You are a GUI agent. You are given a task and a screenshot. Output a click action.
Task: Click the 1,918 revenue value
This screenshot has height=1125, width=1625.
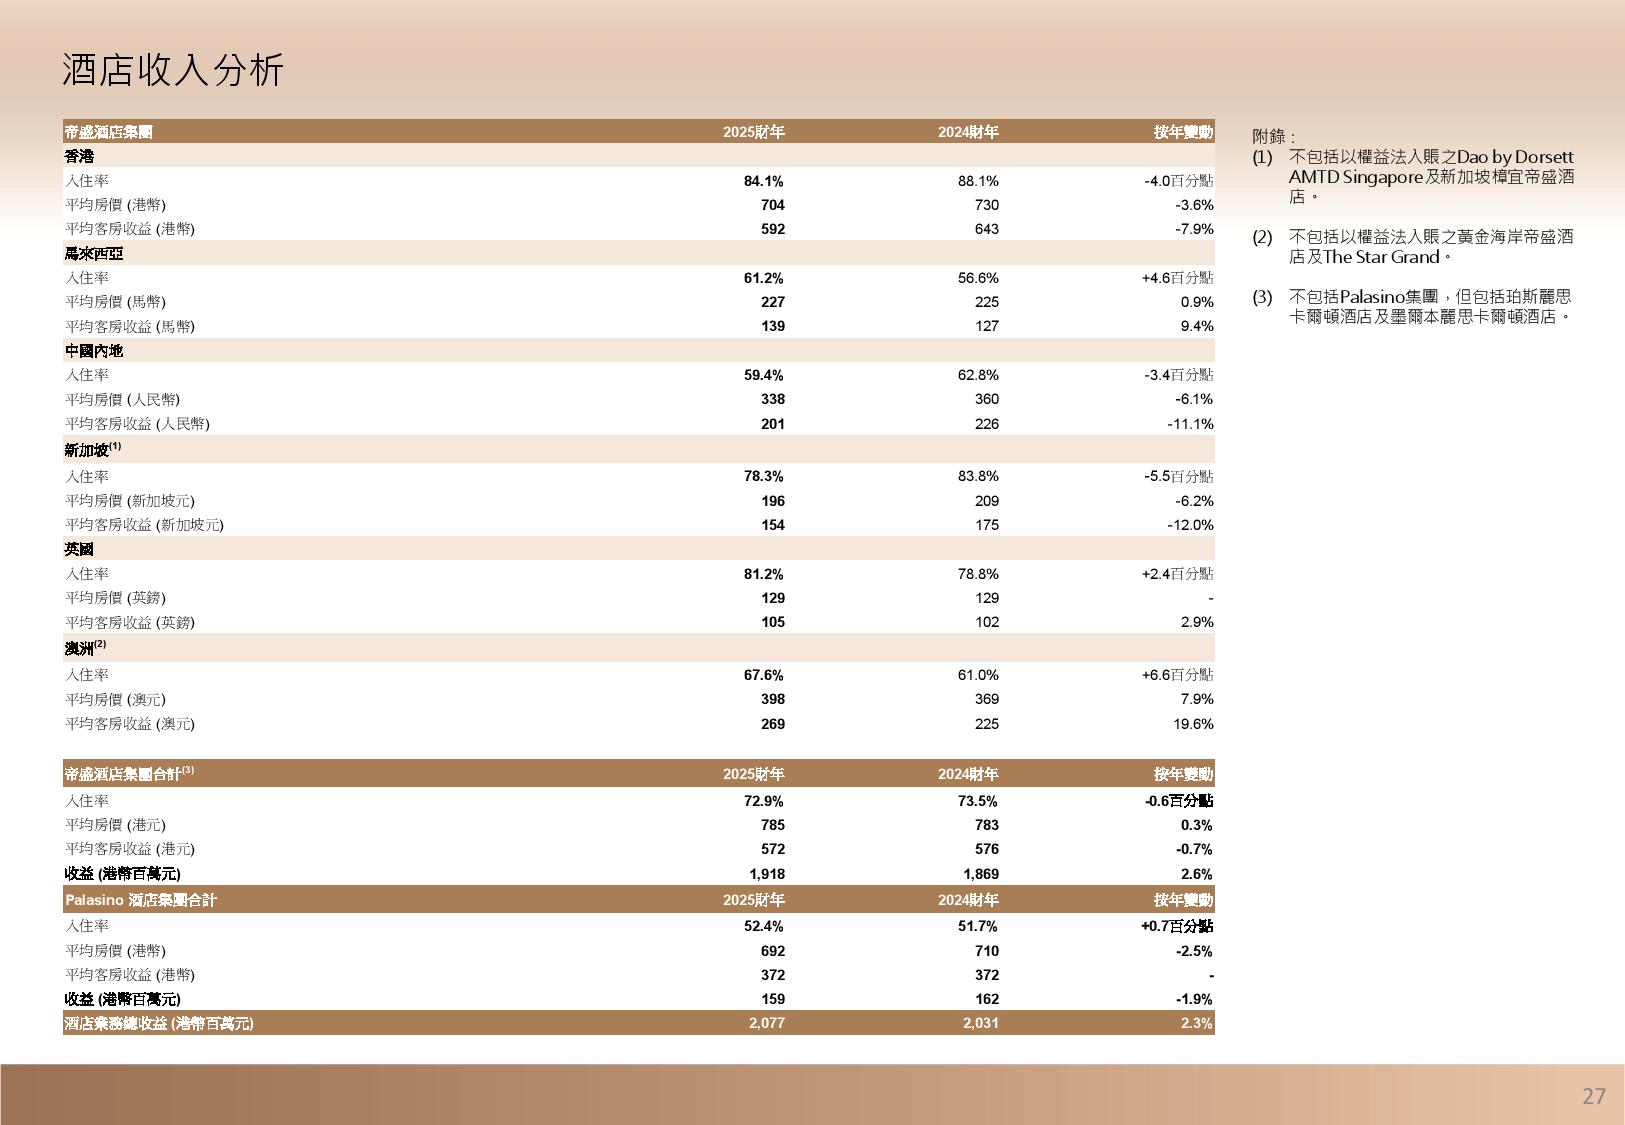point(766,874)
